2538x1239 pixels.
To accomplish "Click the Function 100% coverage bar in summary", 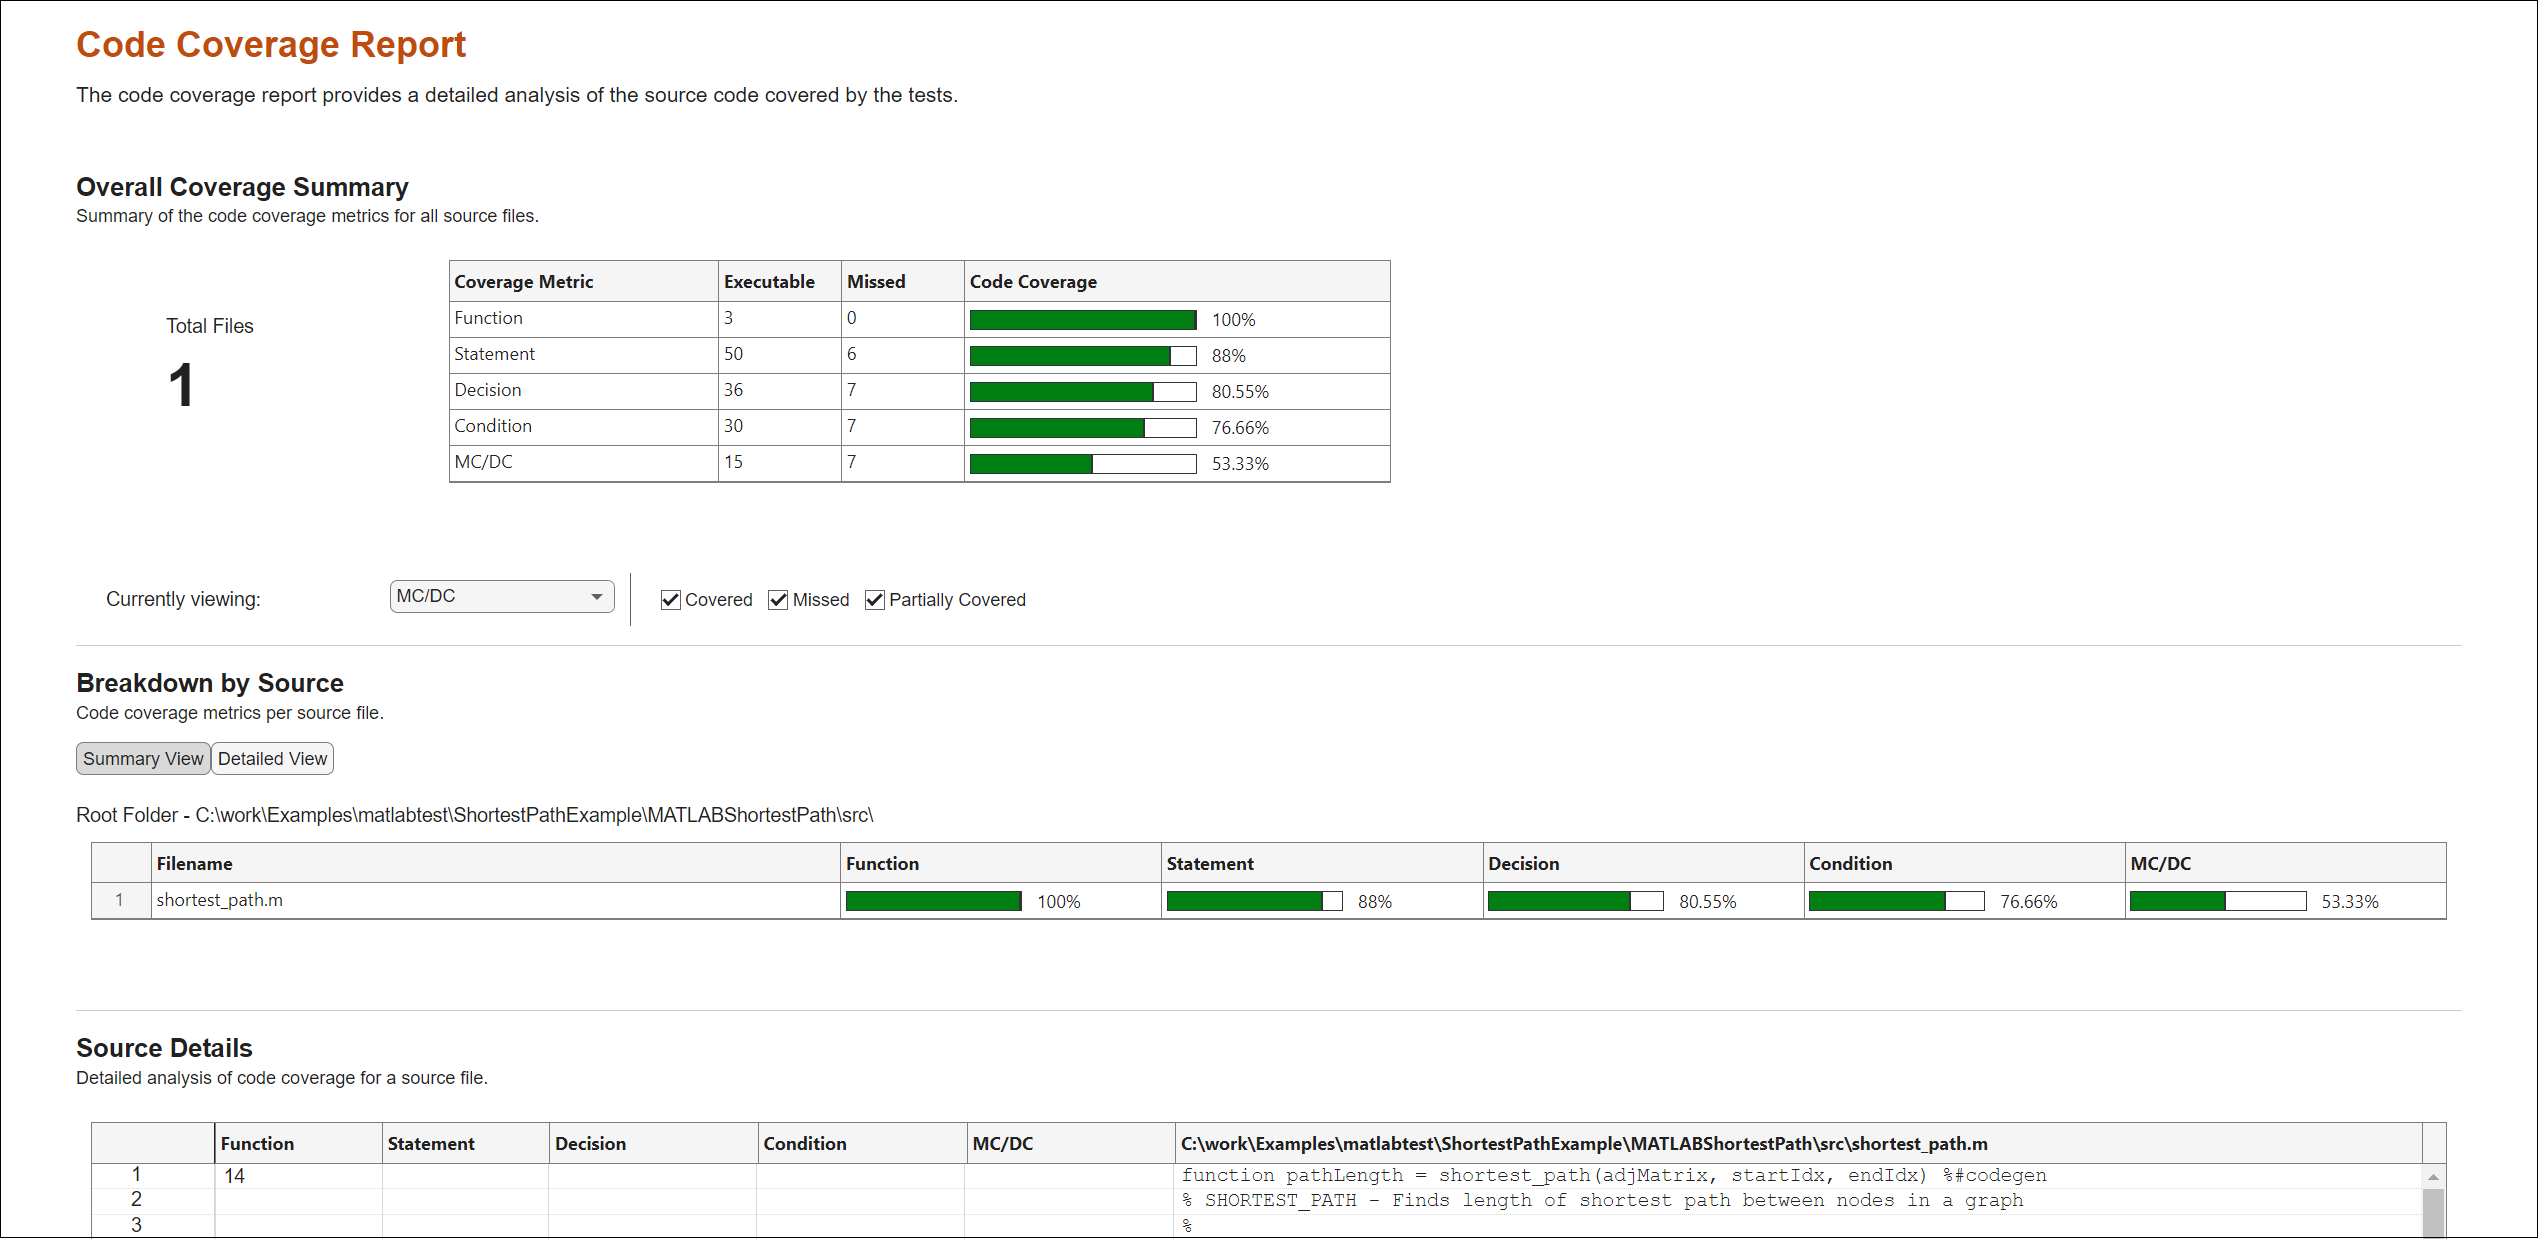I will click(x=1082, y=320).
